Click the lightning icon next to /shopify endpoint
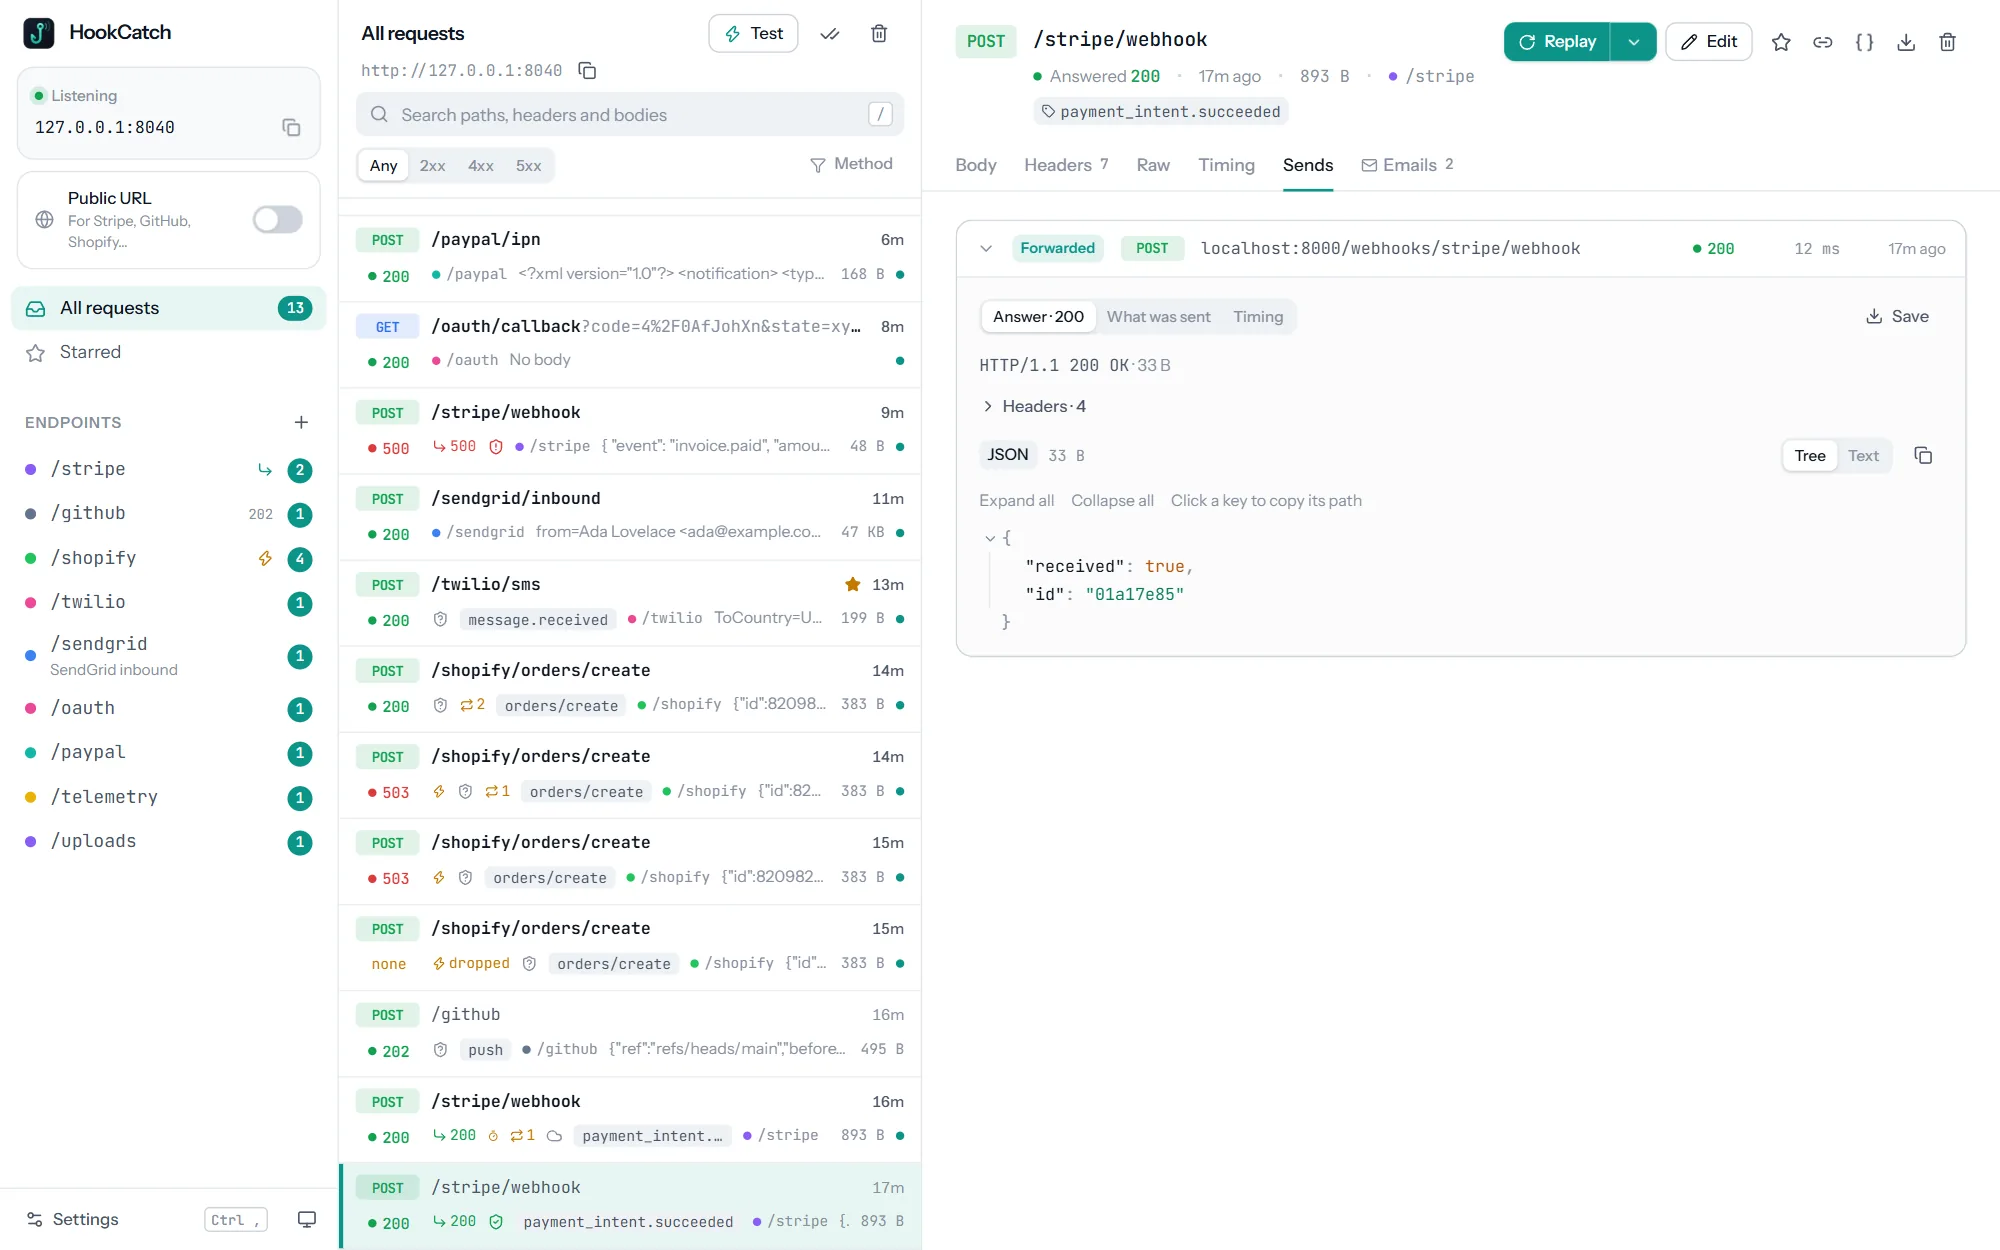The width and height of the screenshot is (2000, 1250). point(265,558)
